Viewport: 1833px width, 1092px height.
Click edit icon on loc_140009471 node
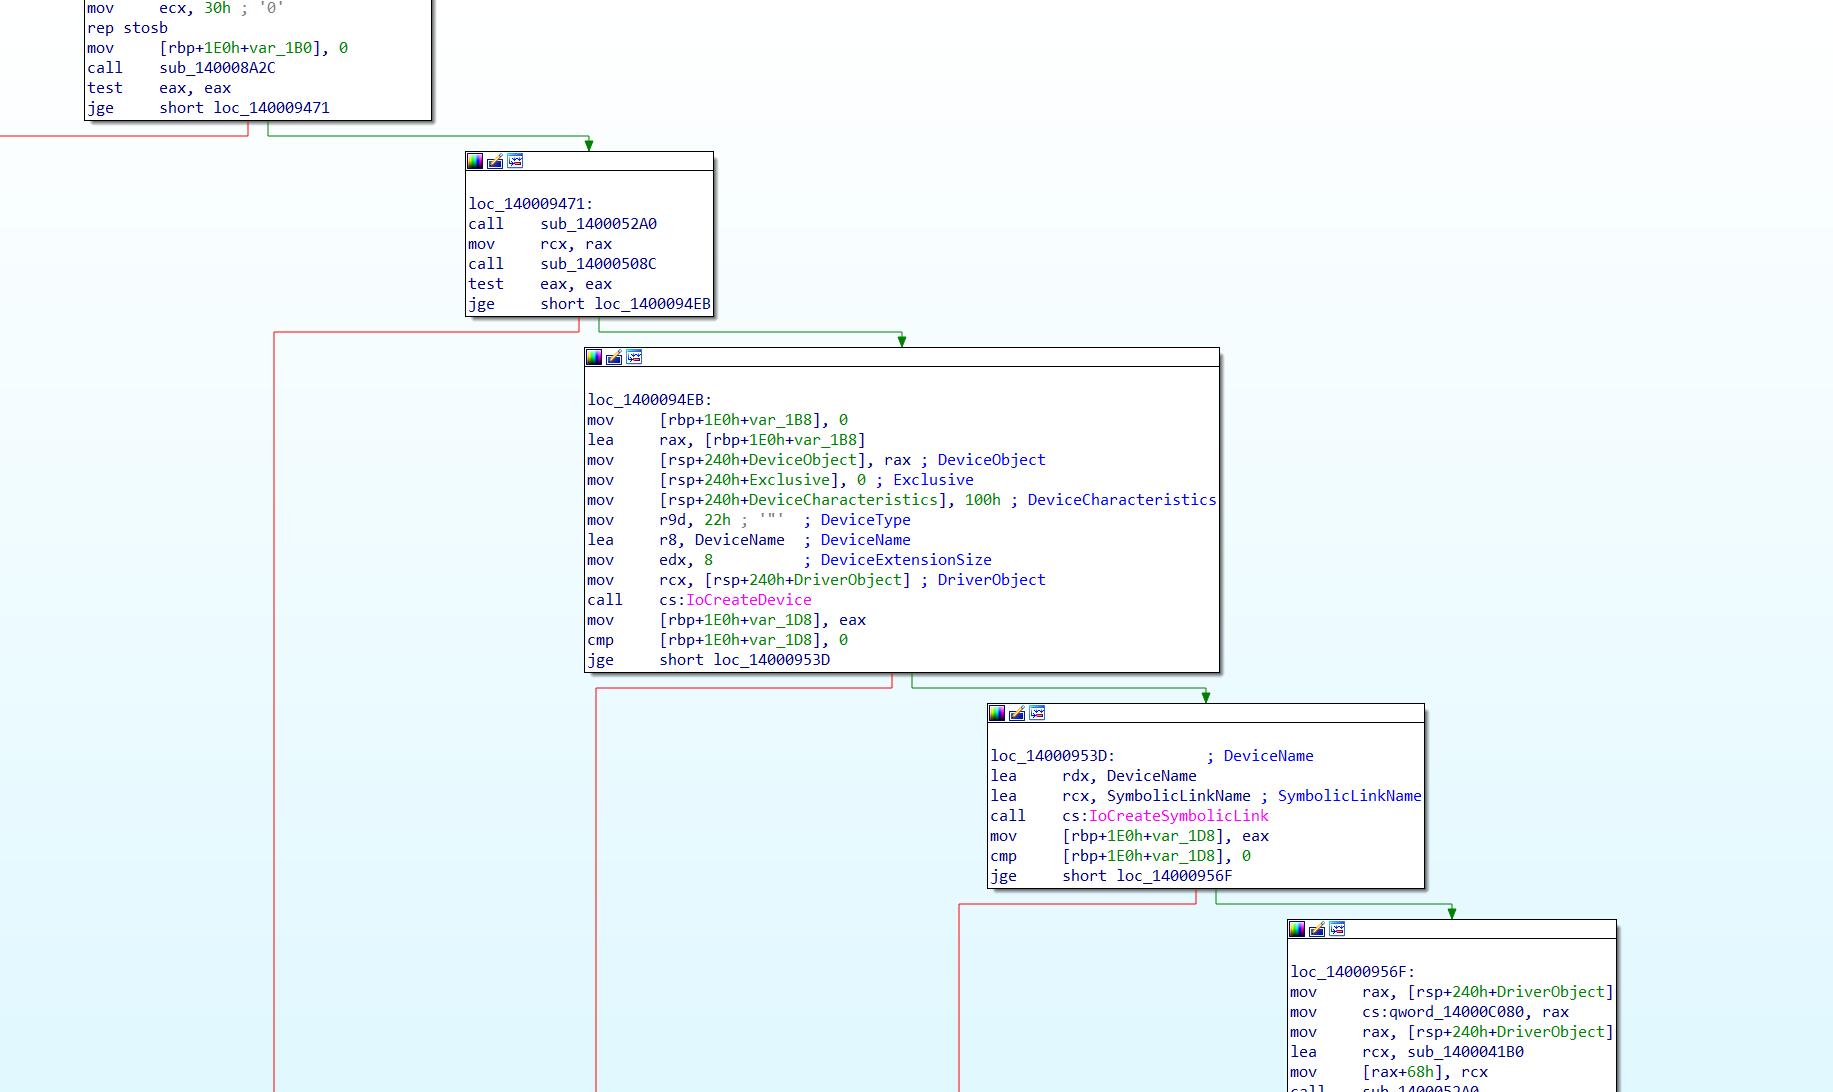tap(495, 161)
